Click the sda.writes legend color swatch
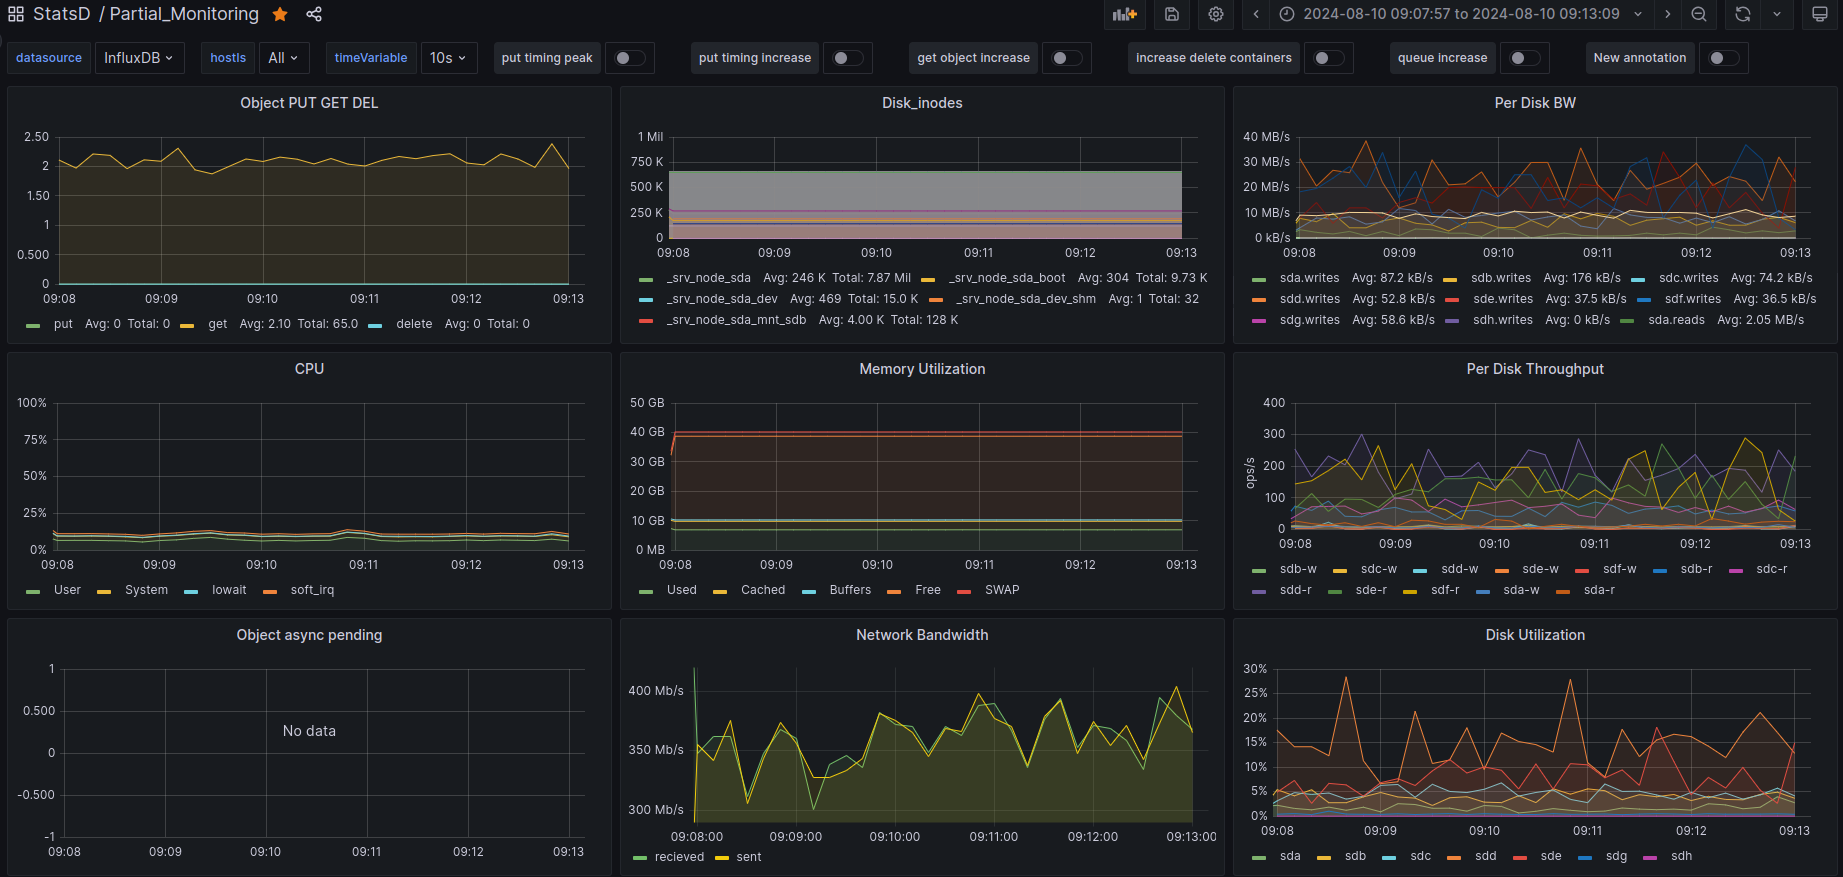 [x=1259, y=279]
